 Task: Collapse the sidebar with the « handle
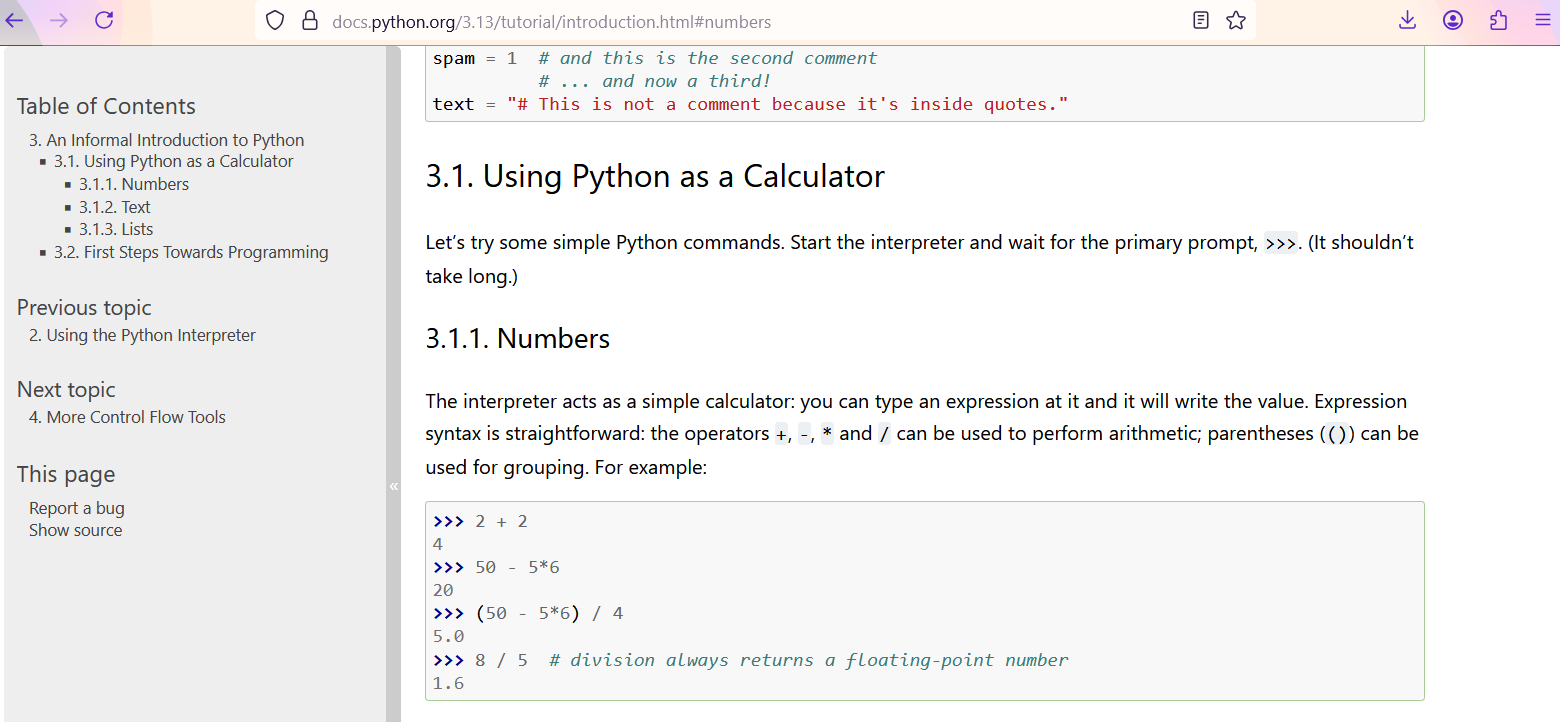(x=393, y=486)
